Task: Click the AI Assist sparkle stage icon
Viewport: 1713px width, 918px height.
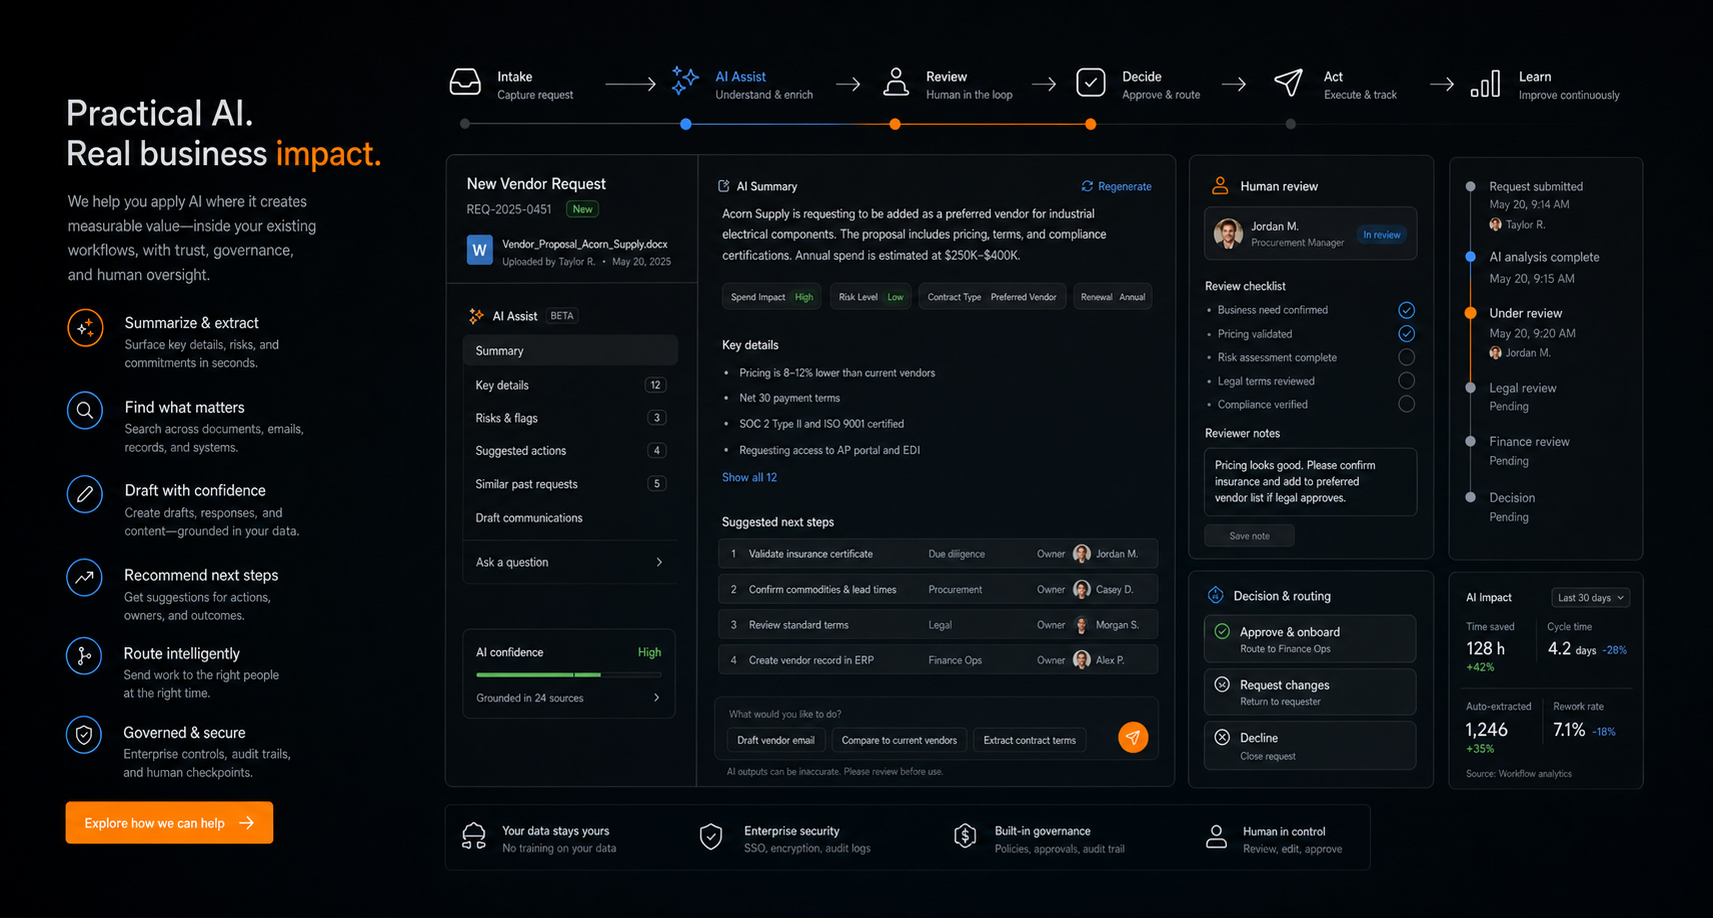Action: (x=685, y=81)
